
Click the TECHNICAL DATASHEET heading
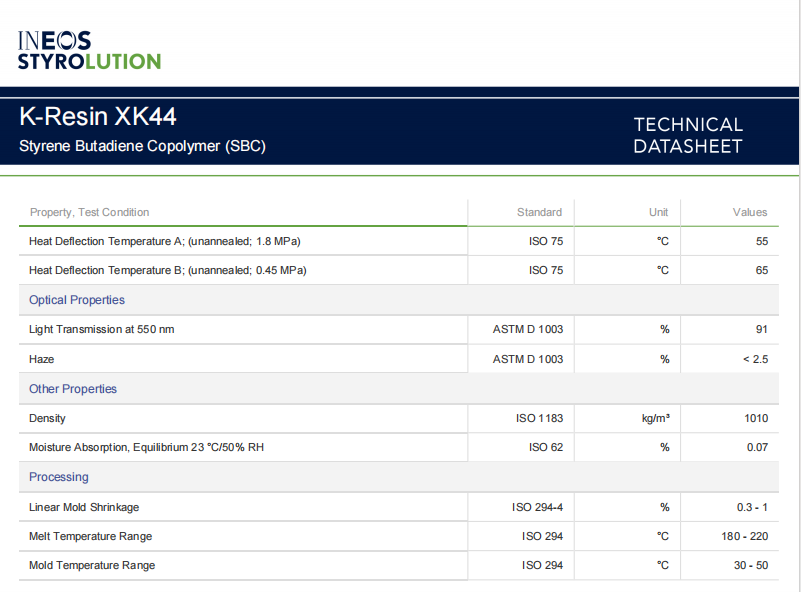[688, 136]
